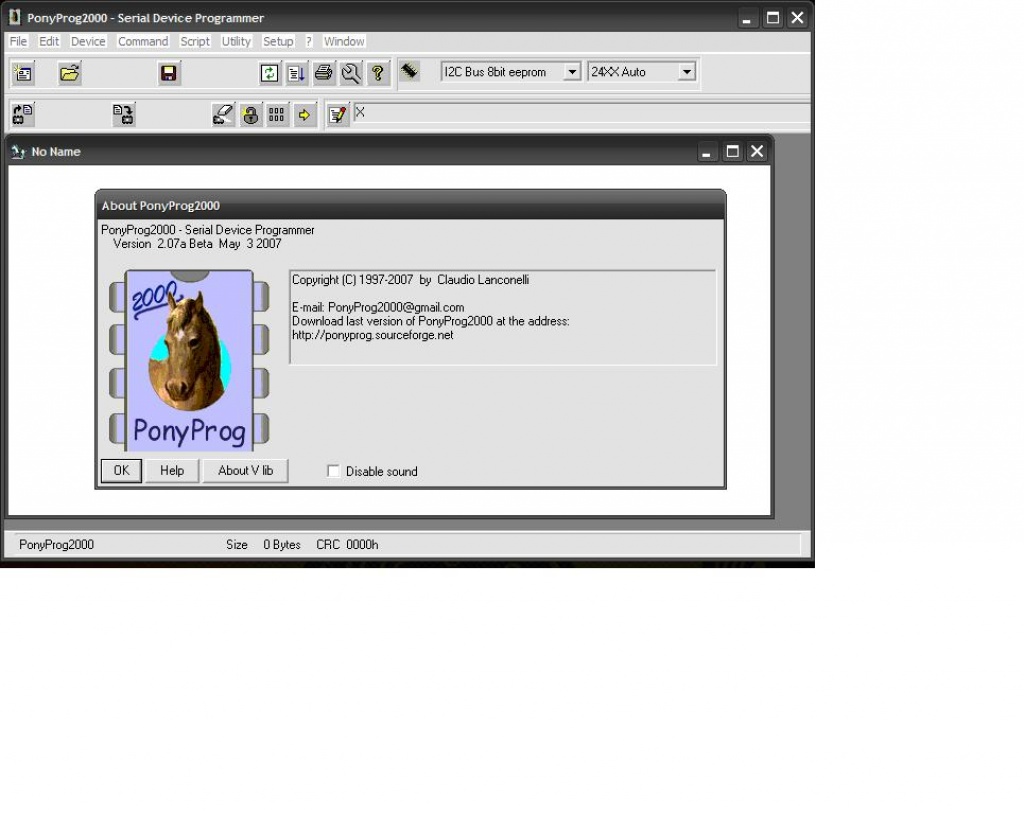This screenshot has height=814, width=1024.
Task: Click the Size 0 Bytes status bar text
Action: click(x=263, y=545)
